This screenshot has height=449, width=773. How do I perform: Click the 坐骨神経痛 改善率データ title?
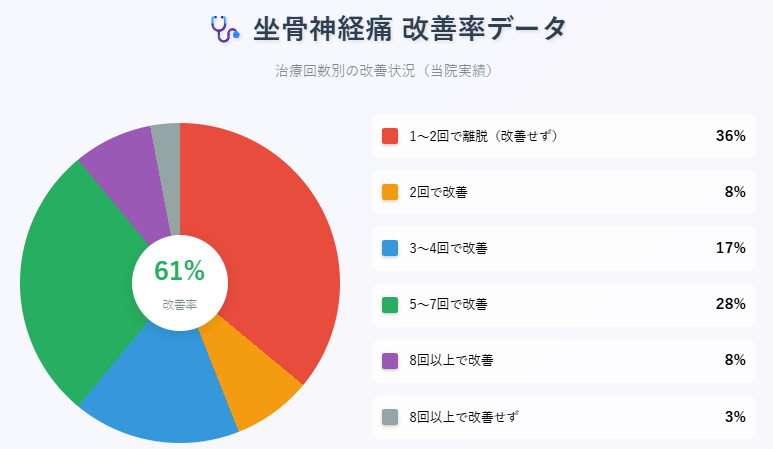point(410,29)
